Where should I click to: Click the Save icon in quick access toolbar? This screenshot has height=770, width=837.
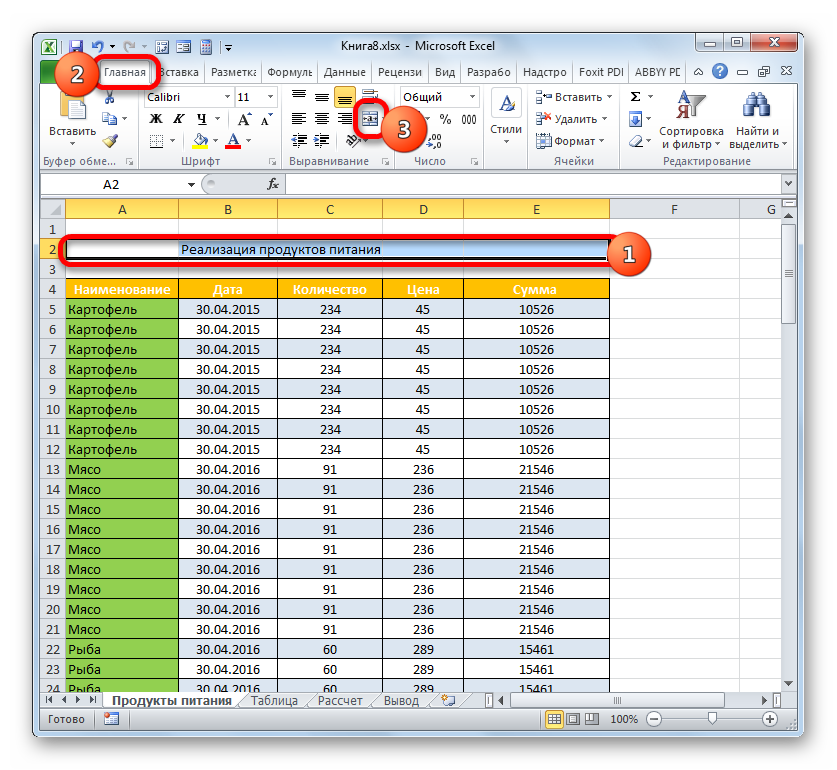(x=75, y=47)
